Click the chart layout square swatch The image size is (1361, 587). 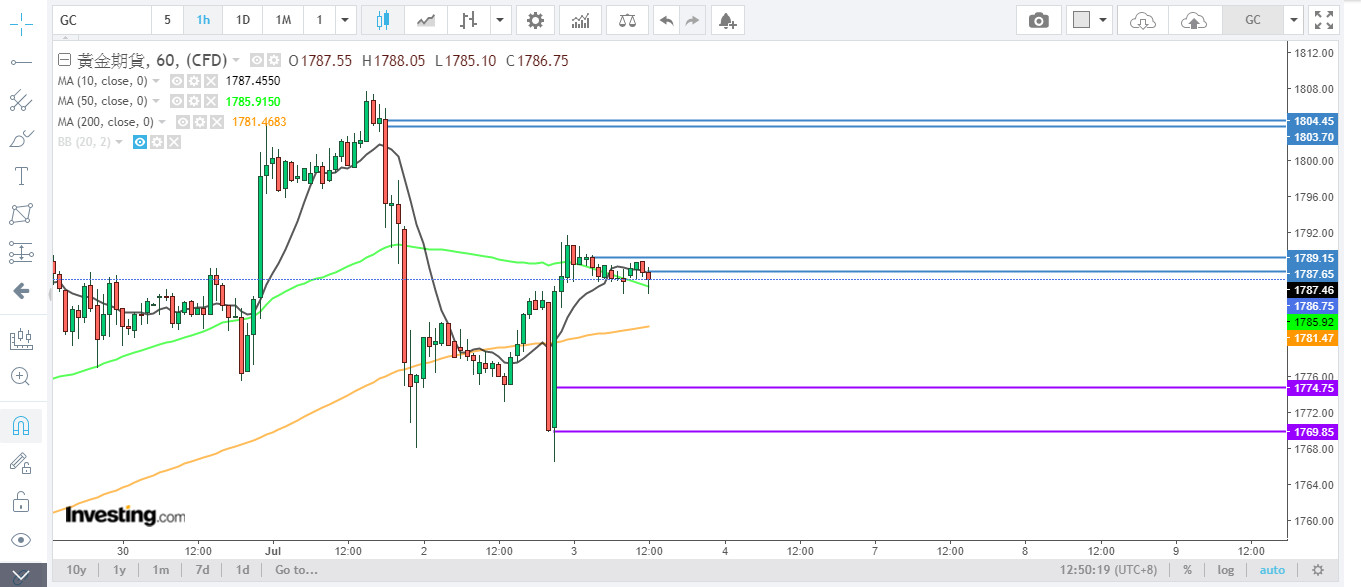(x=1080, y=20)
